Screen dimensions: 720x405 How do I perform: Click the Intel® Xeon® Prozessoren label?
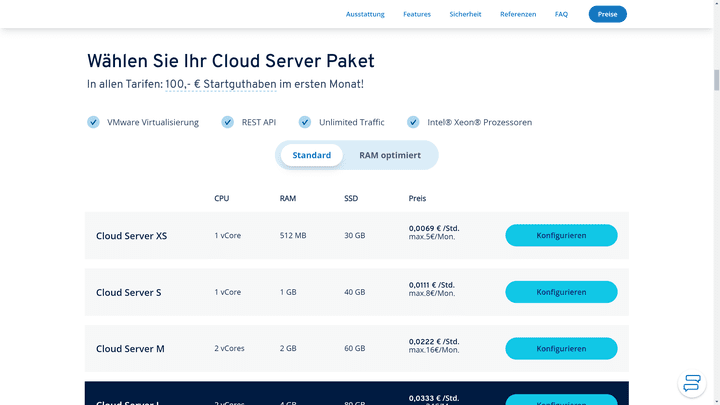click(480, 123)
